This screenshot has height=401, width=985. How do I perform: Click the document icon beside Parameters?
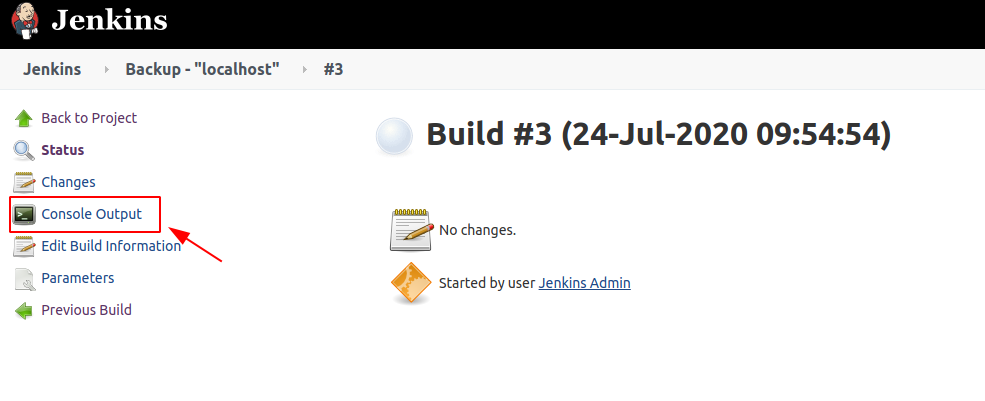[24, 279]
